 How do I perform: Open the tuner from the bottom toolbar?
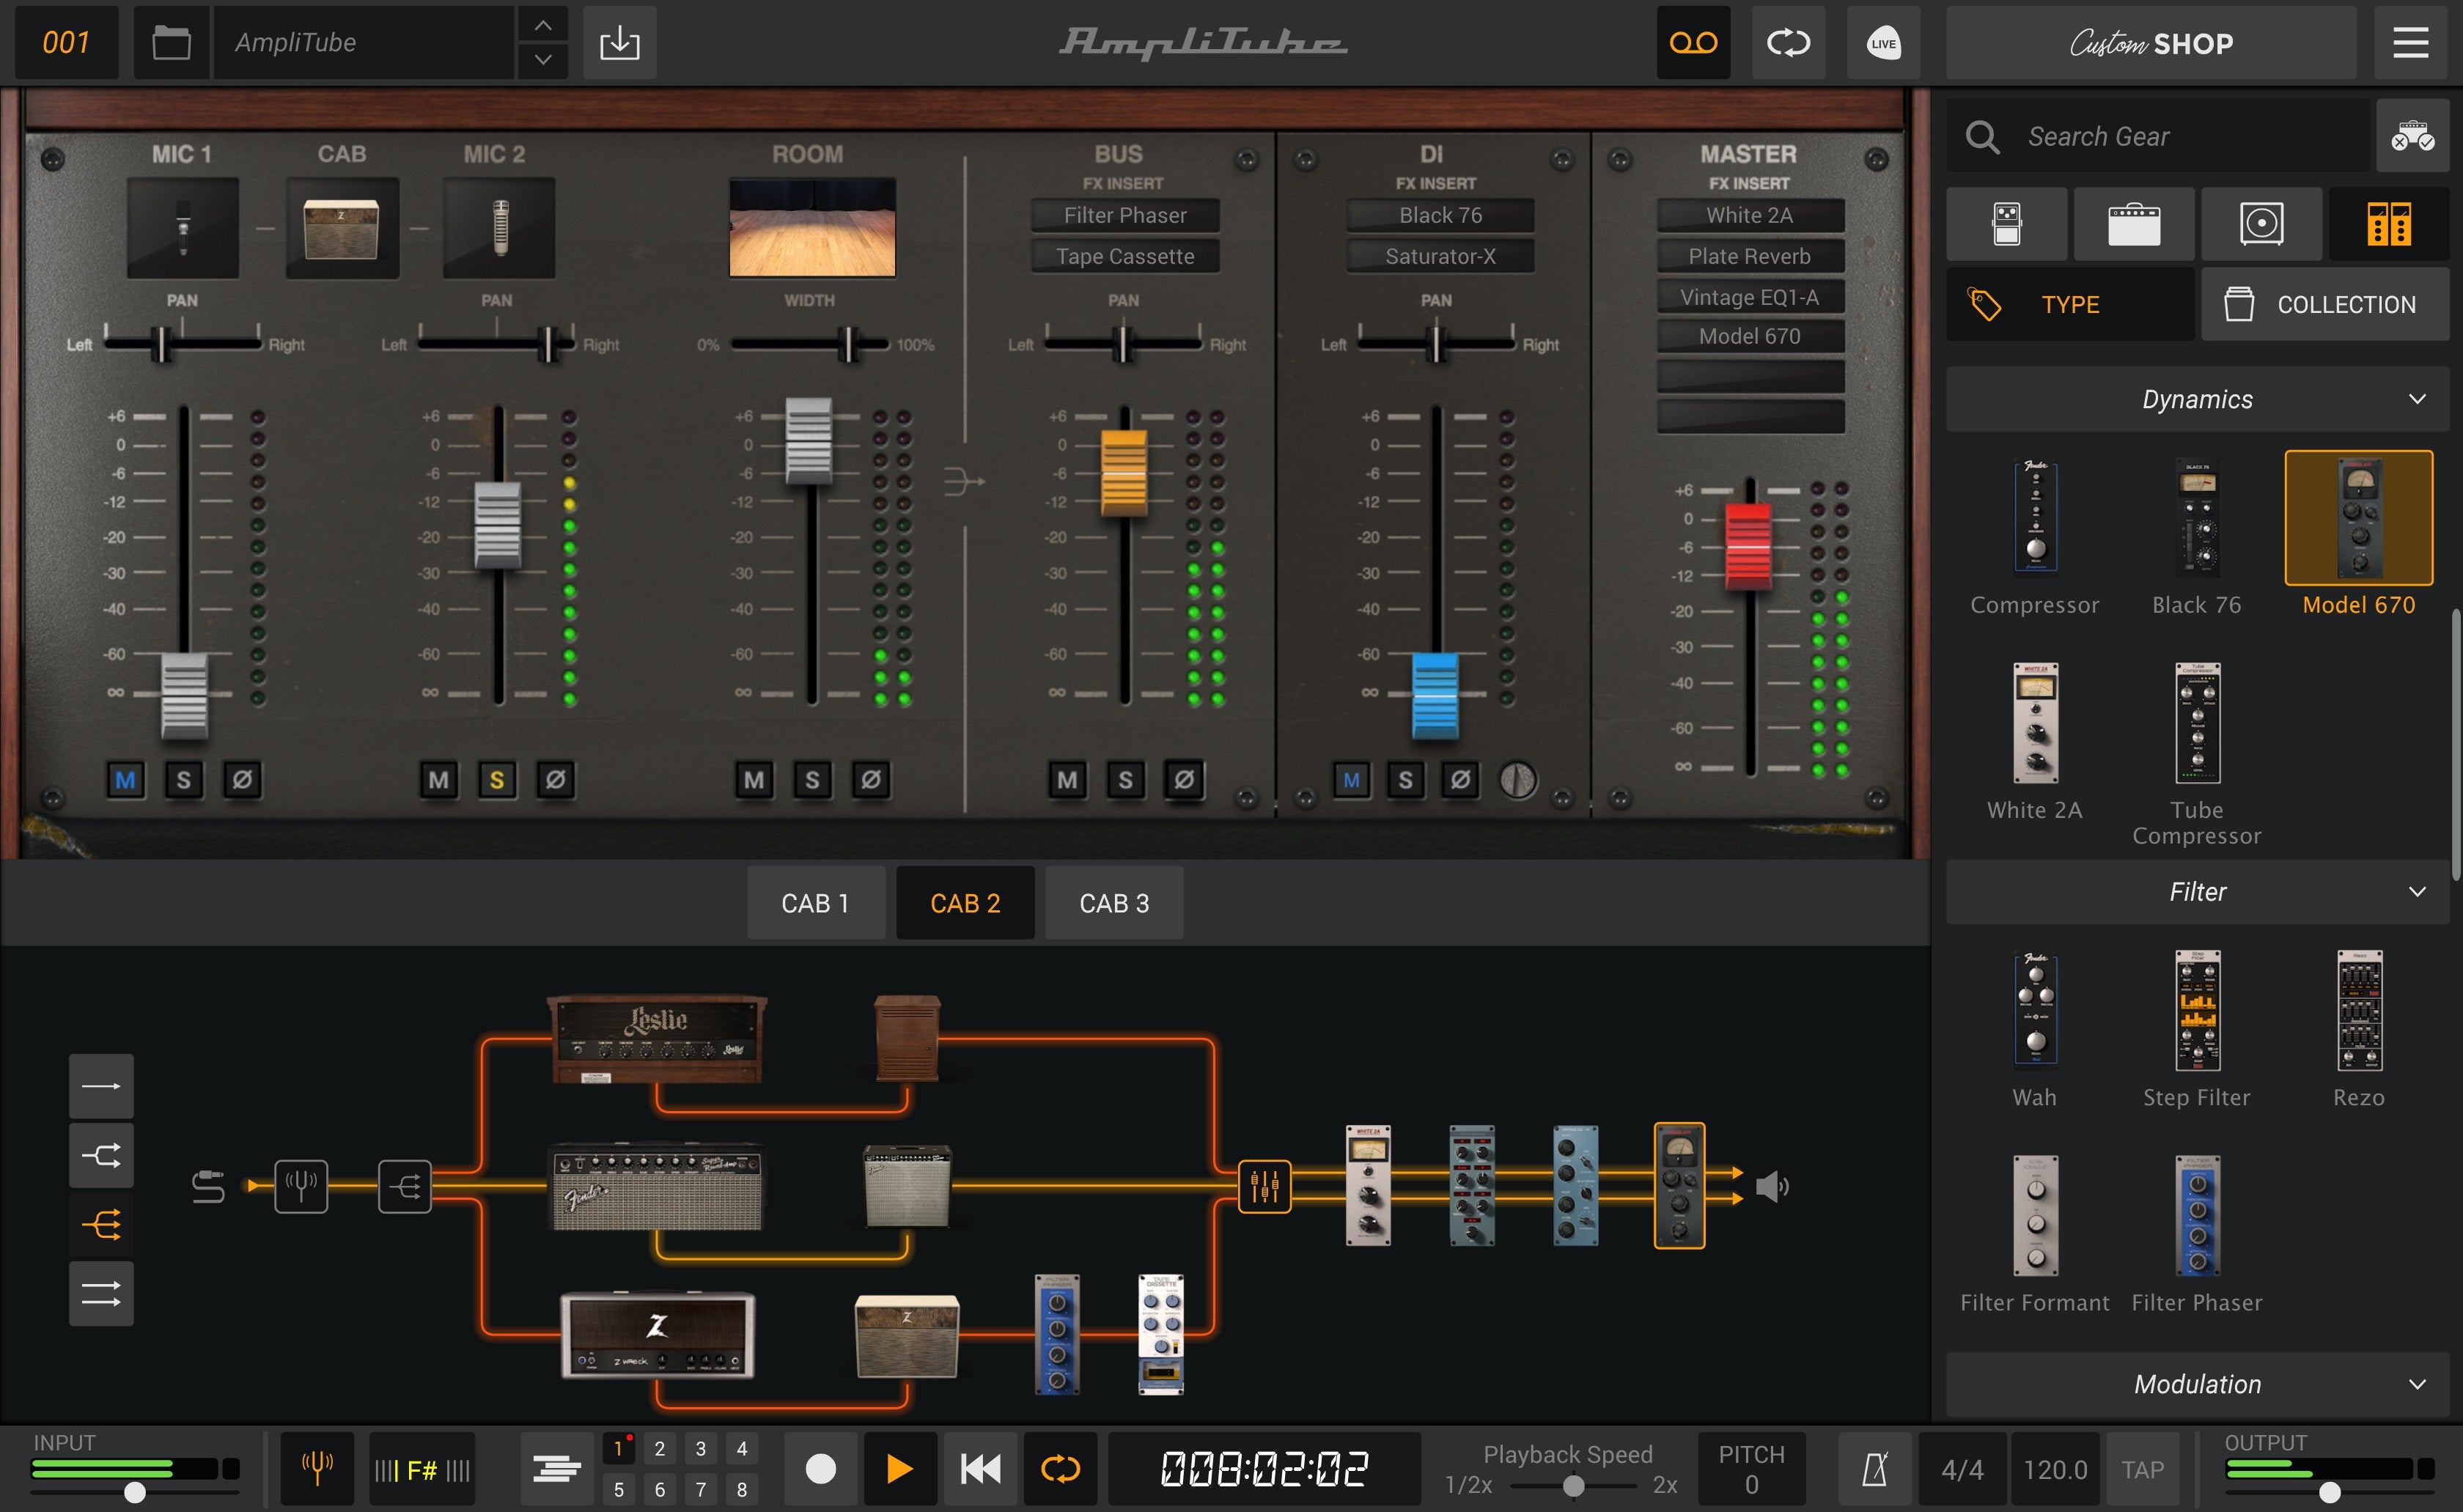(316, 1467)
